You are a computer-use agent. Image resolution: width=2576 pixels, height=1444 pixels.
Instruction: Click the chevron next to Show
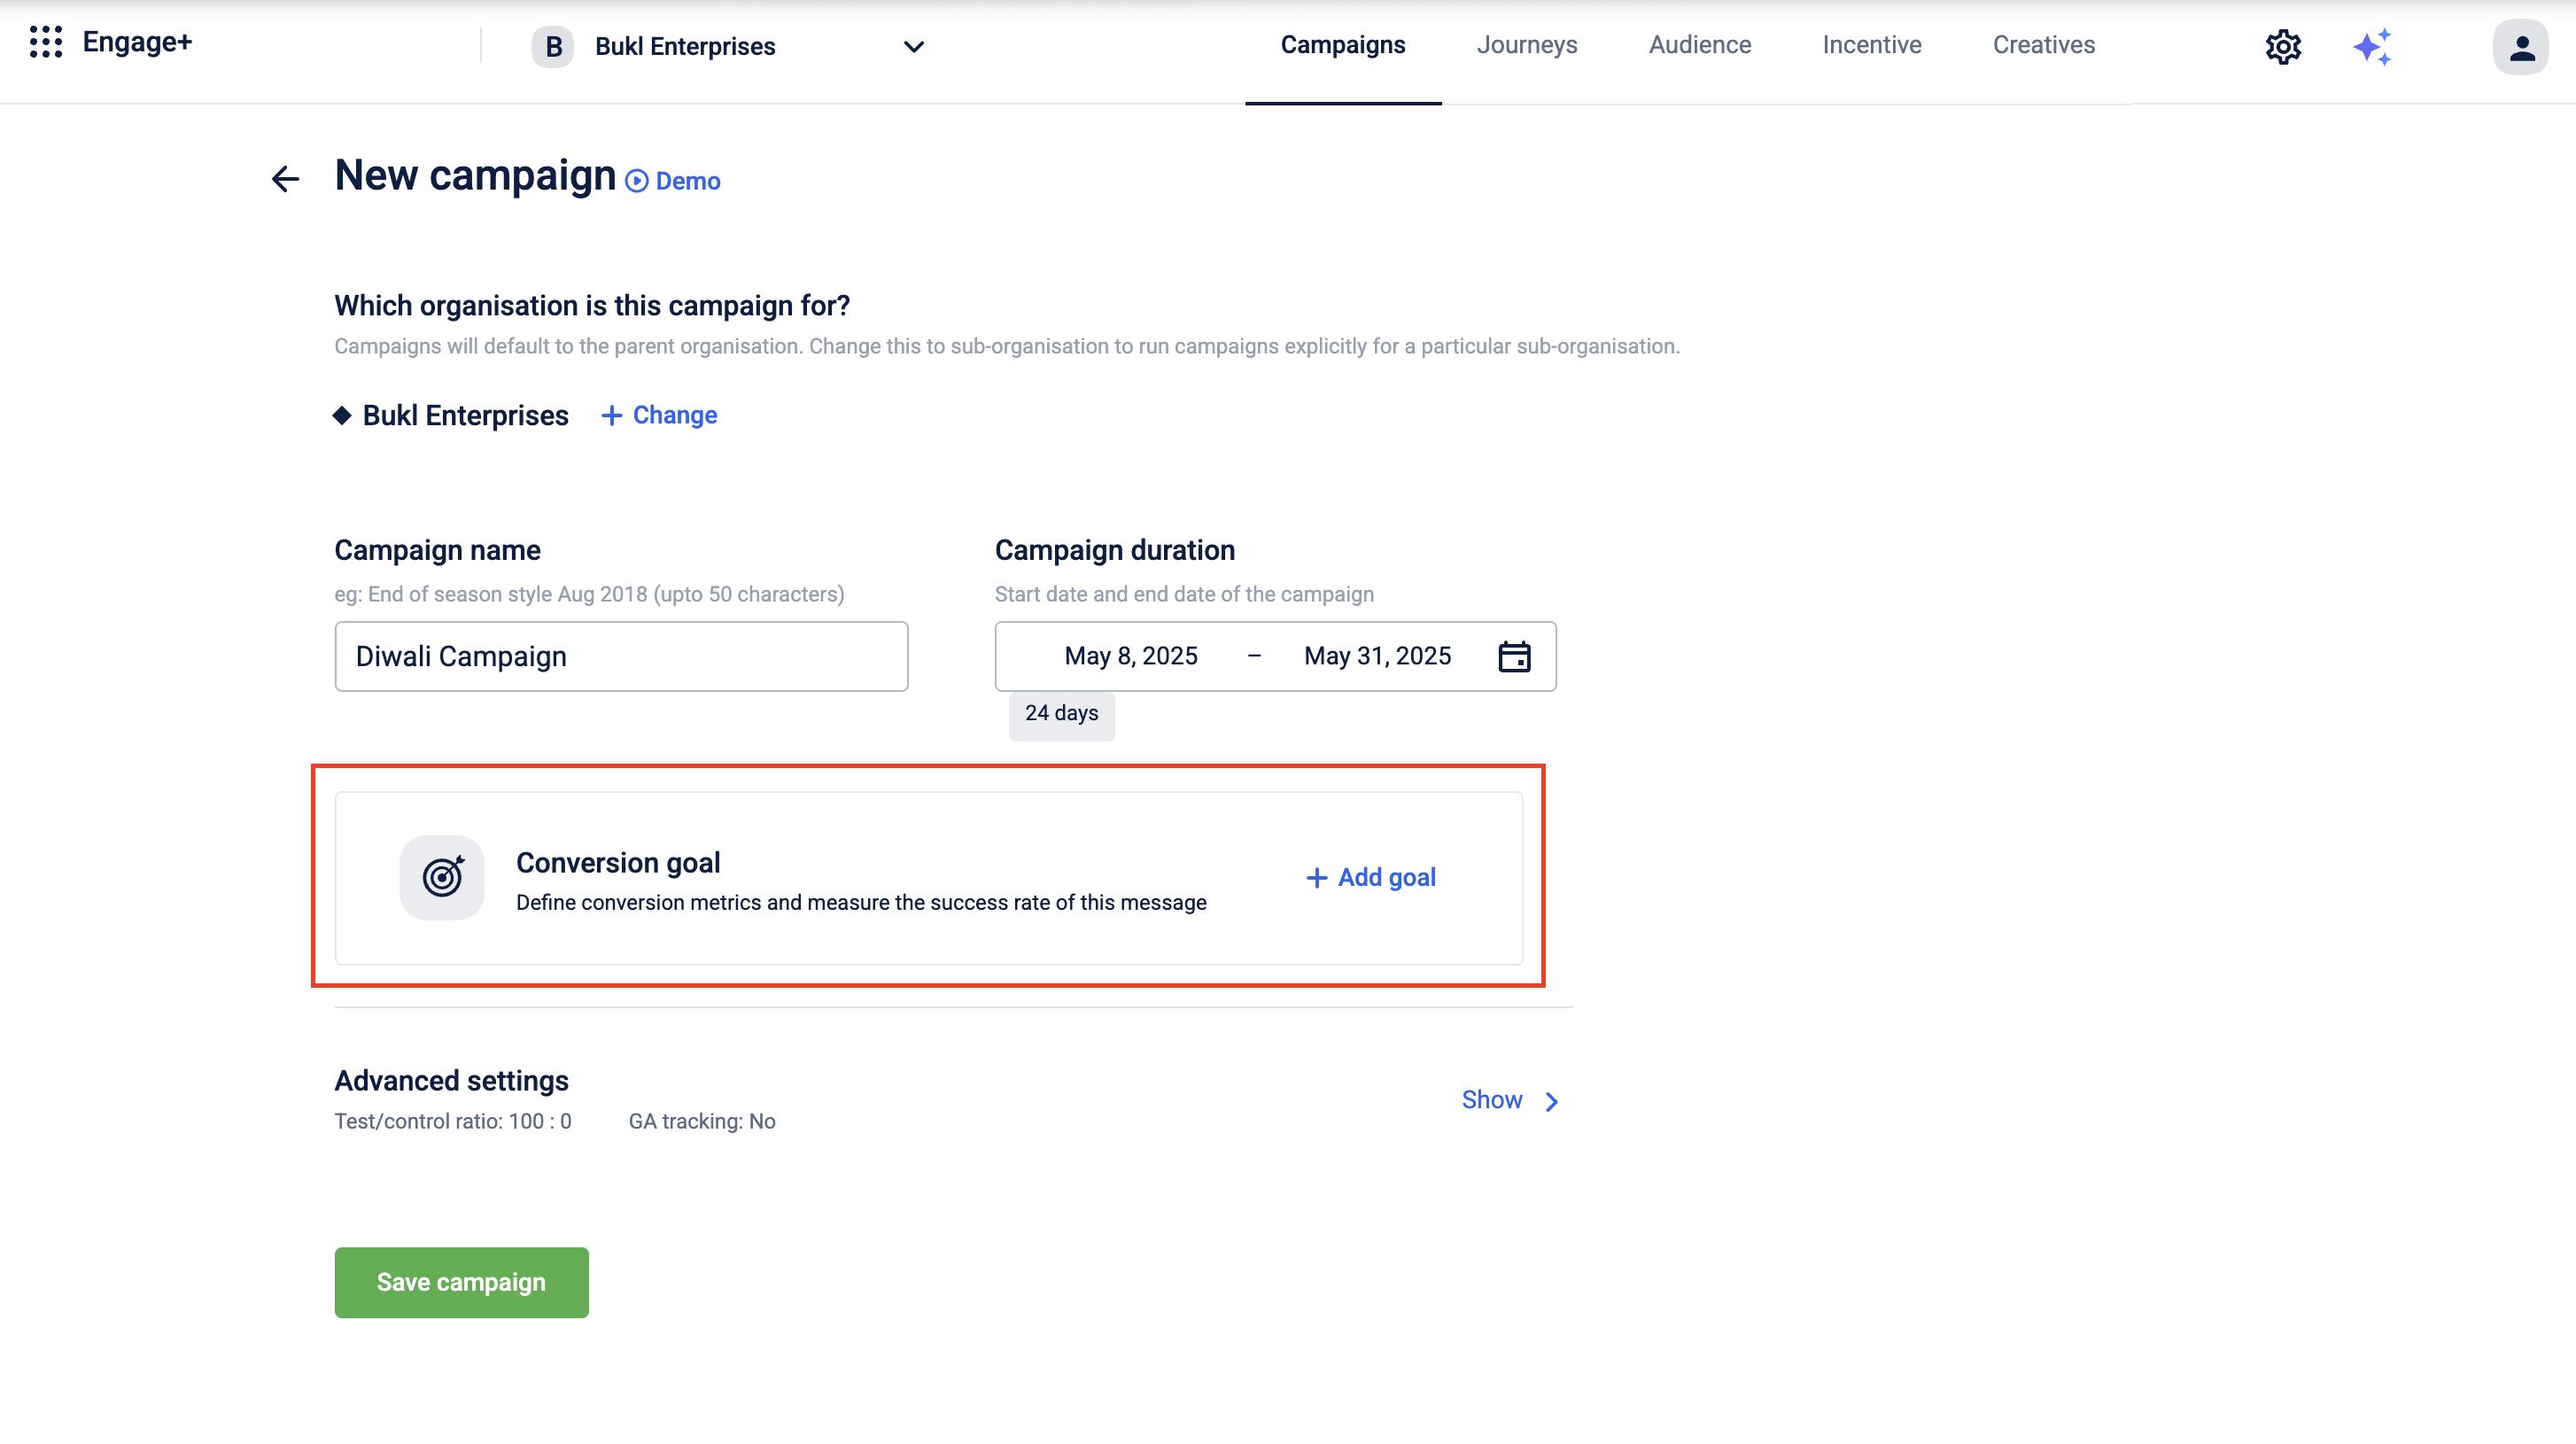[1551, 1101]
